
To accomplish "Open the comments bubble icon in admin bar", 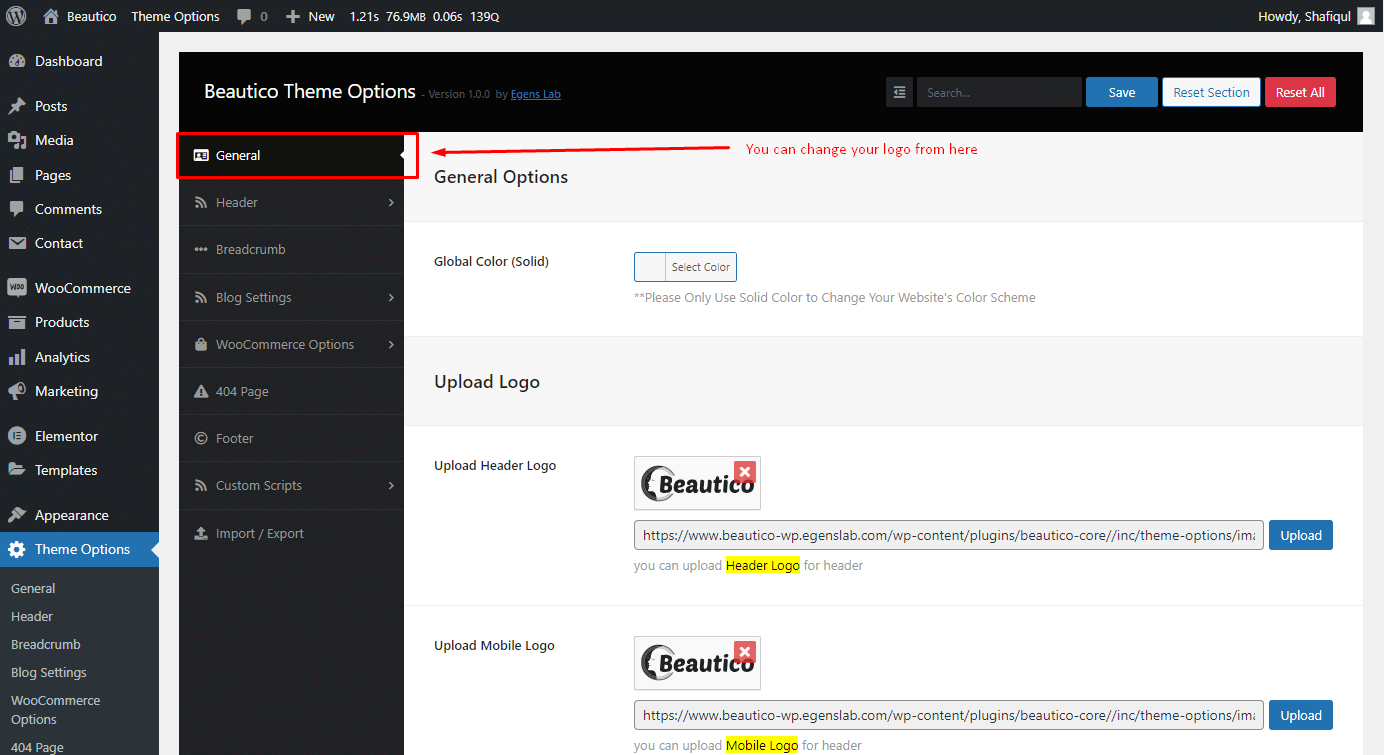I will click(x=245, y=16).
